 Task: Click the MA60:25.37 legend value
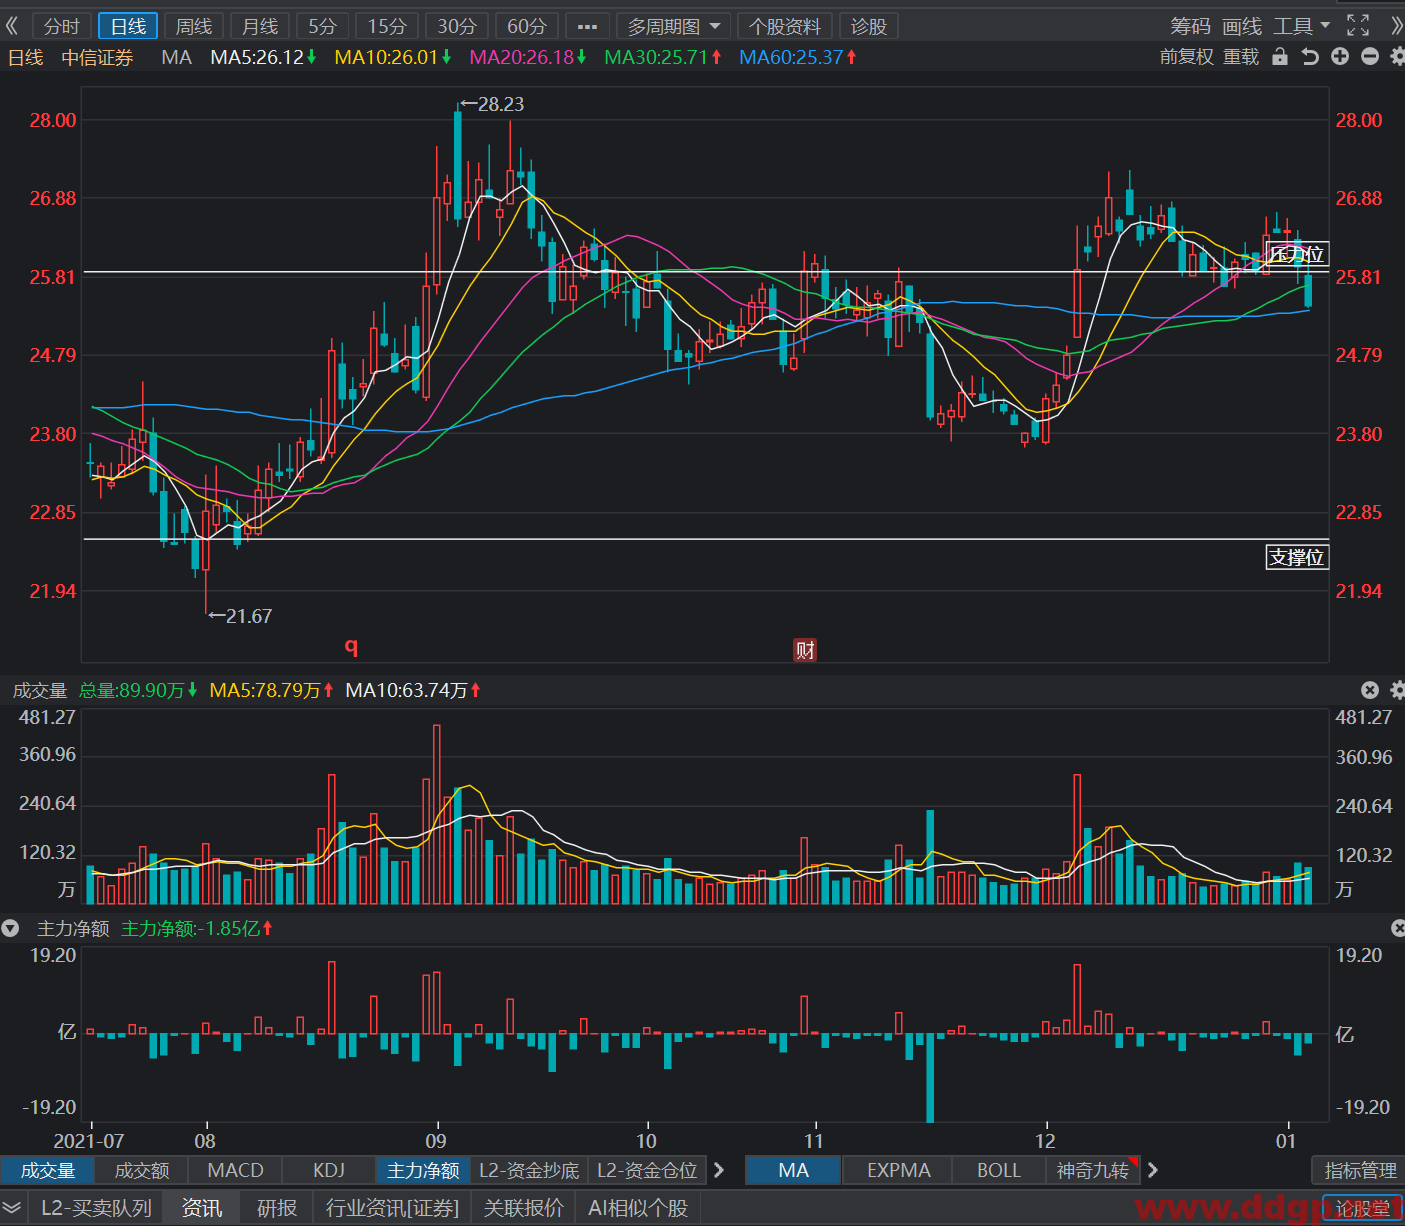[798, 57]
